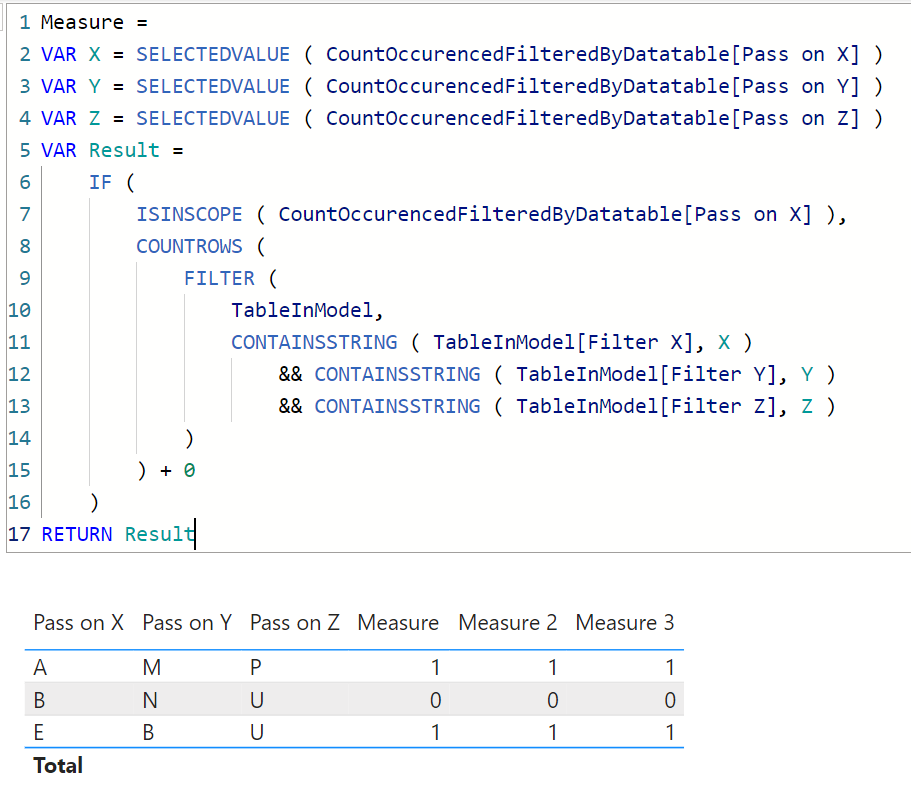This screenshot has width=911, height=800.
Task: Click line number 14 in the gutter
Action: click(x=19, y=438)
